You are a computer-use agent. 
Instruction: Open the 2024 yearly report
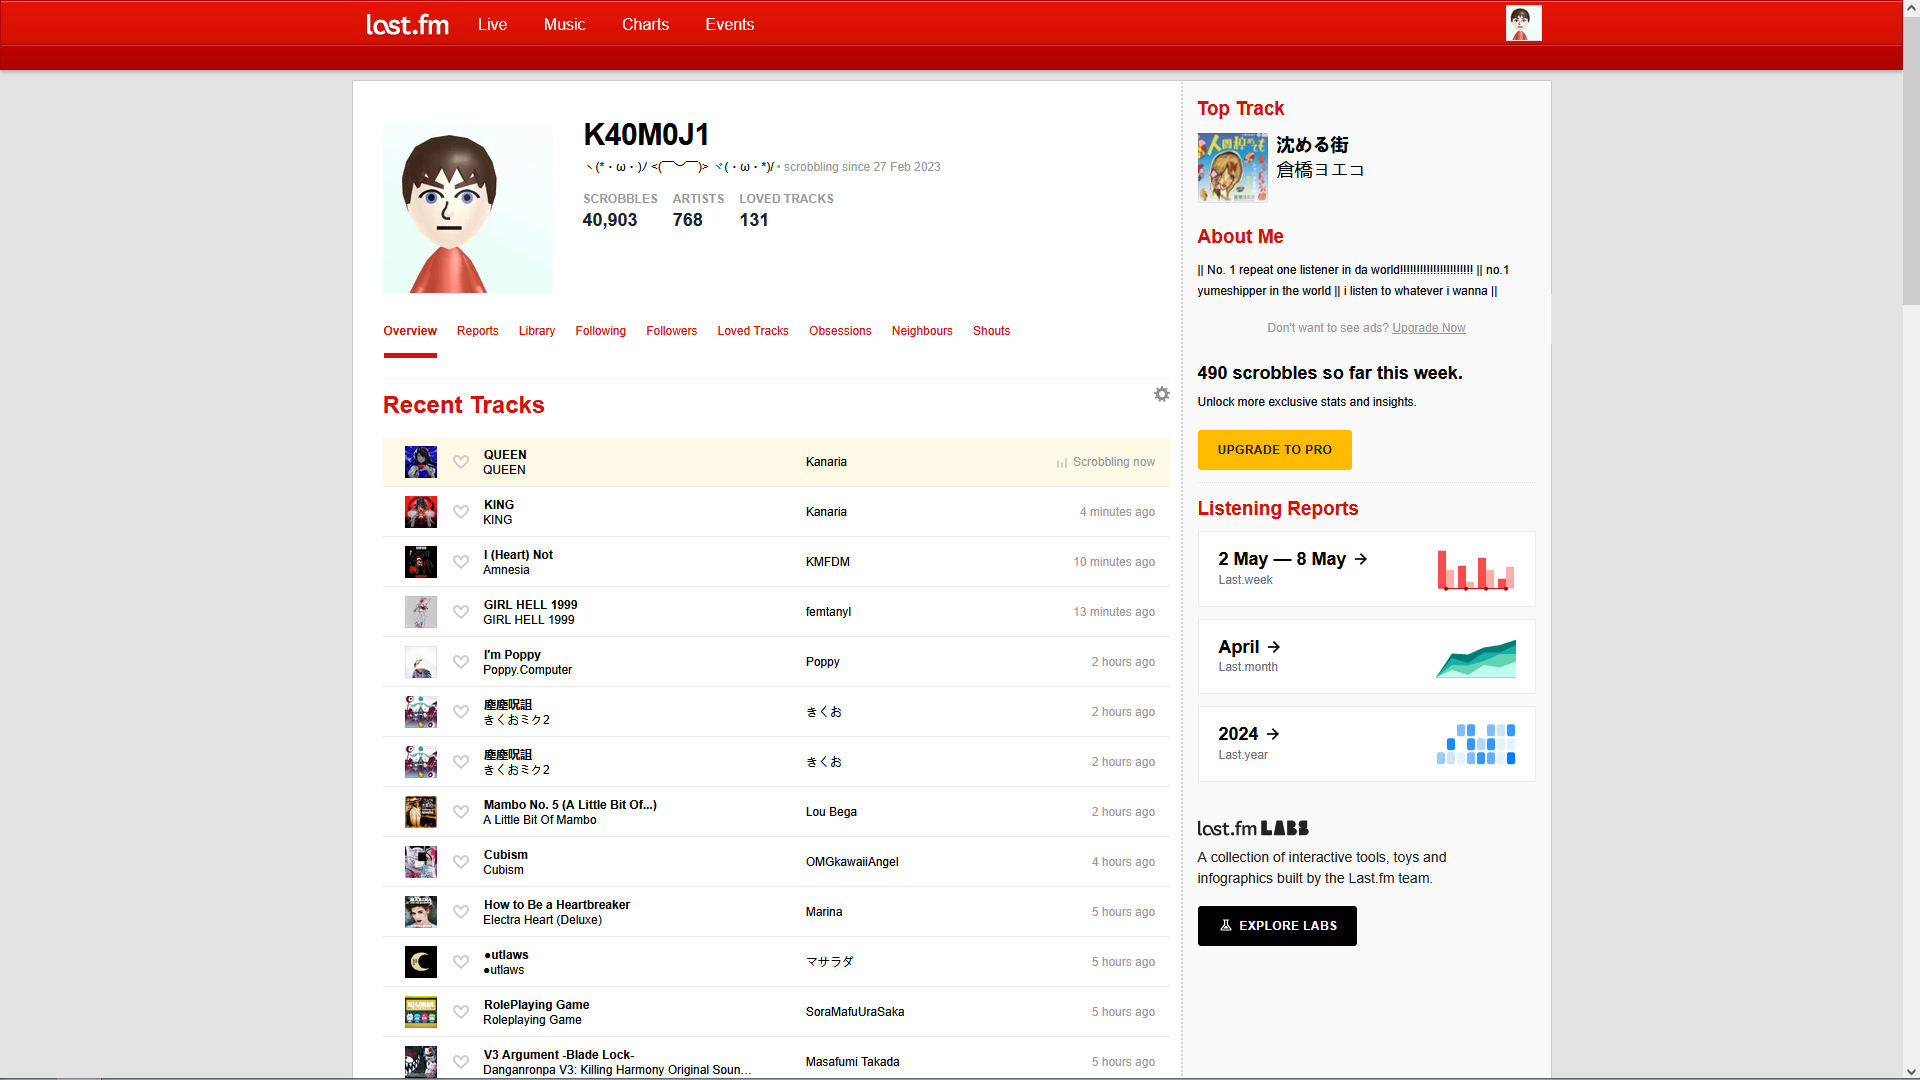pos(1366,744)
